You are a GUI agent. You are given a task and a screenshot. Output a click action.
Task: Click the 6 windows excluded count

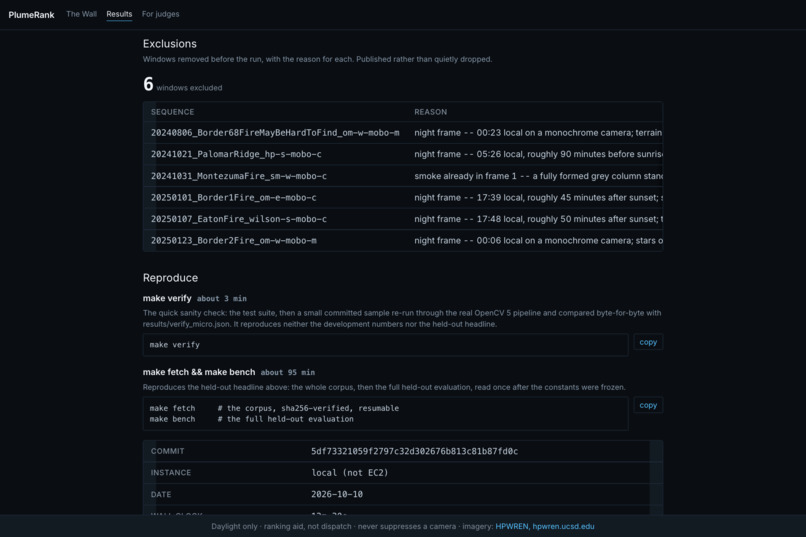point(182,84)
